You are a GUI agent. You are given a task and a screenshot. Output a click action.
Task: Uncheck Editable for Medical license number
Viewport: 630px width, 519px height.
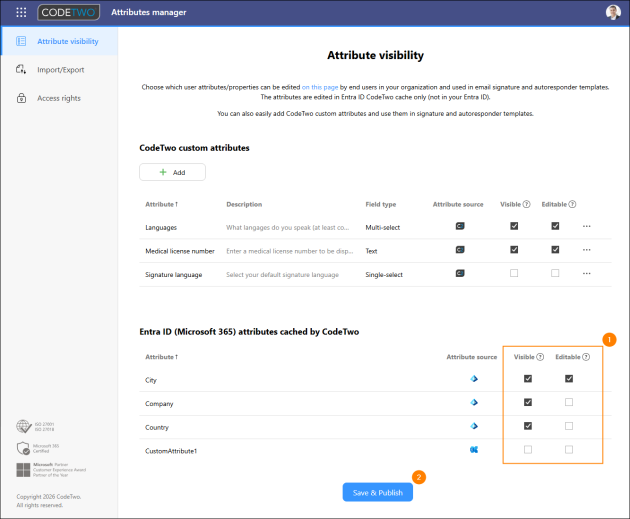click(555, 250)
